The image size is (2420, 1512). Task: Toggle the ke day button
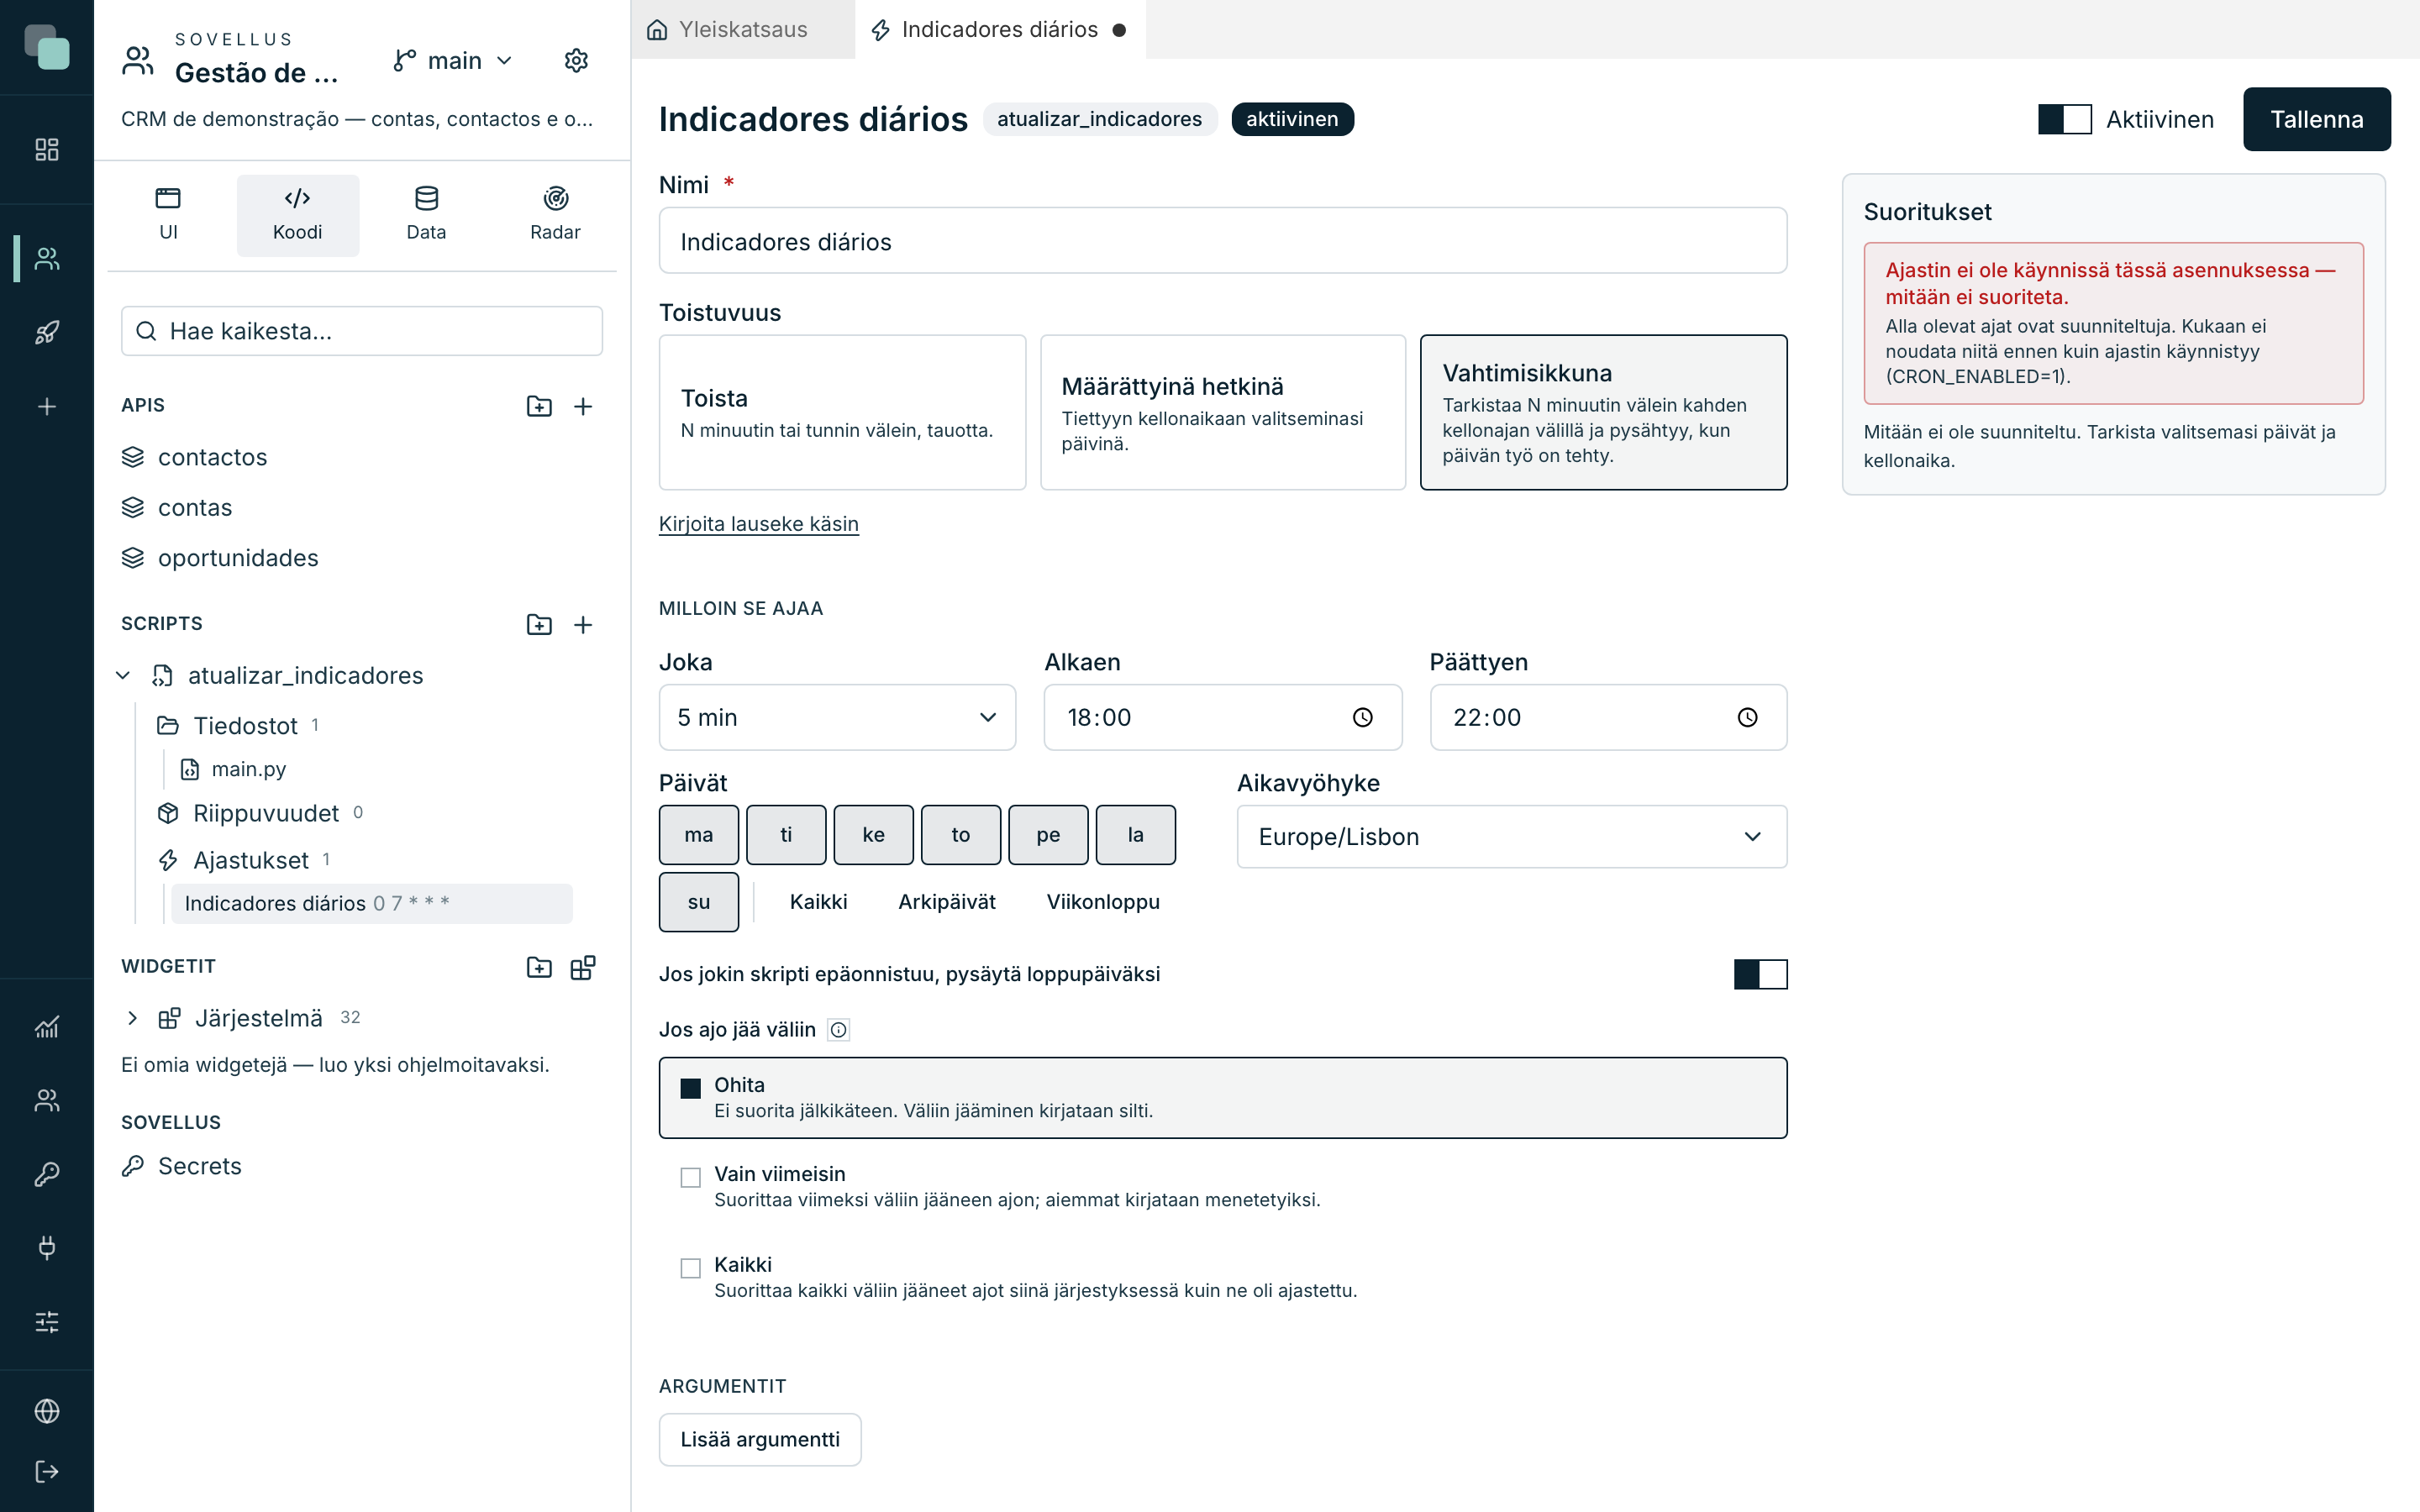tap(873, 834)
